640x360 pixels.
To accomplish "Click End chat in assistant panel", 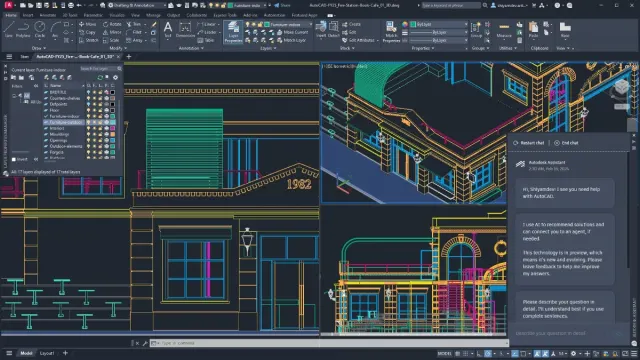I will pos(566,143).
